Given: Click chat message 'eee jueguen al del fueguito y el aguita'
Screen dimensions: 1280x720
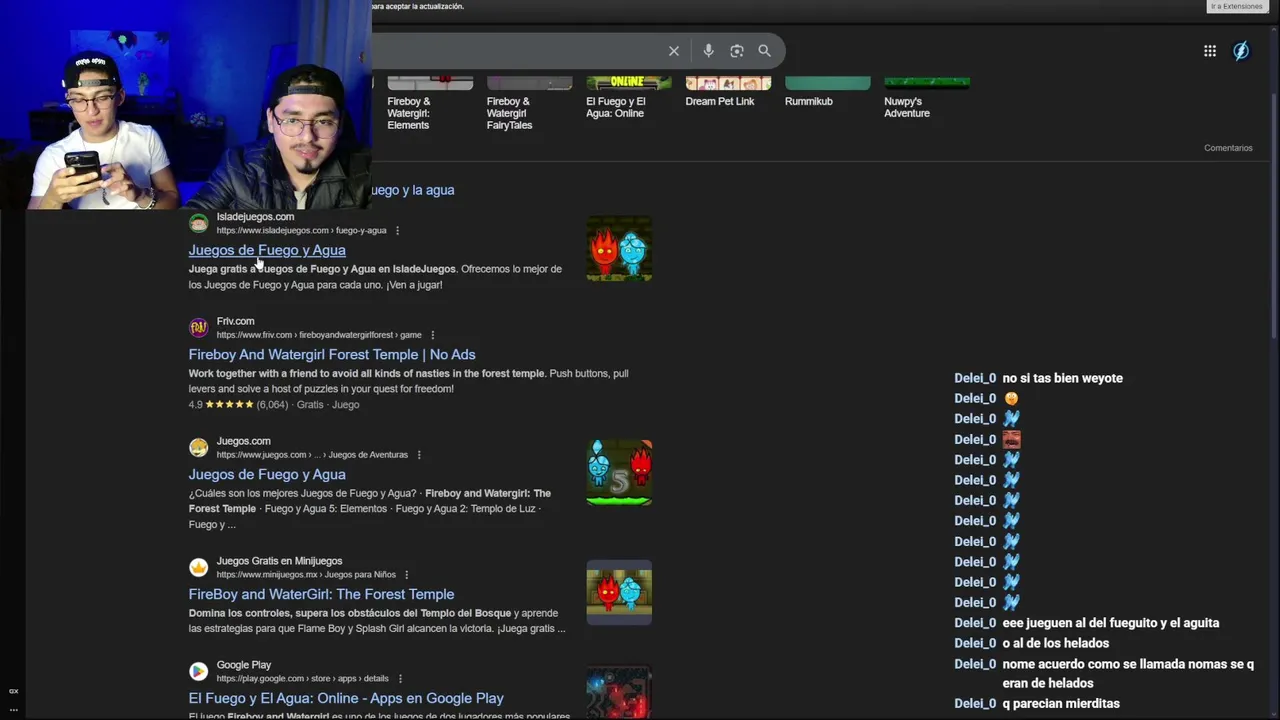Looking at the screenshot, I should 1110,623.
